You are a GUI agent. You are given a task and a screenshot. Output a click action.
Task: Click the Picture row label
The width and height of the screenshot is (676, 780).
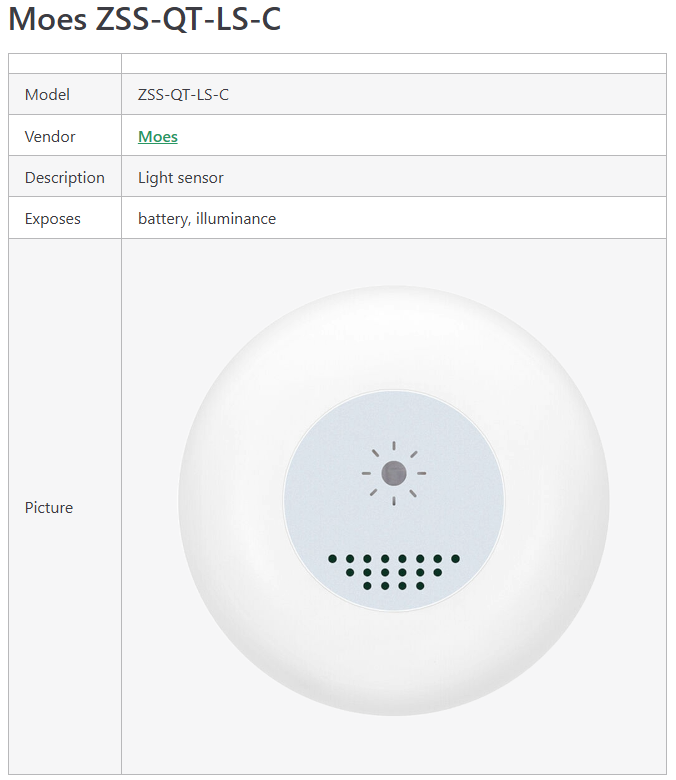(49, 507)
